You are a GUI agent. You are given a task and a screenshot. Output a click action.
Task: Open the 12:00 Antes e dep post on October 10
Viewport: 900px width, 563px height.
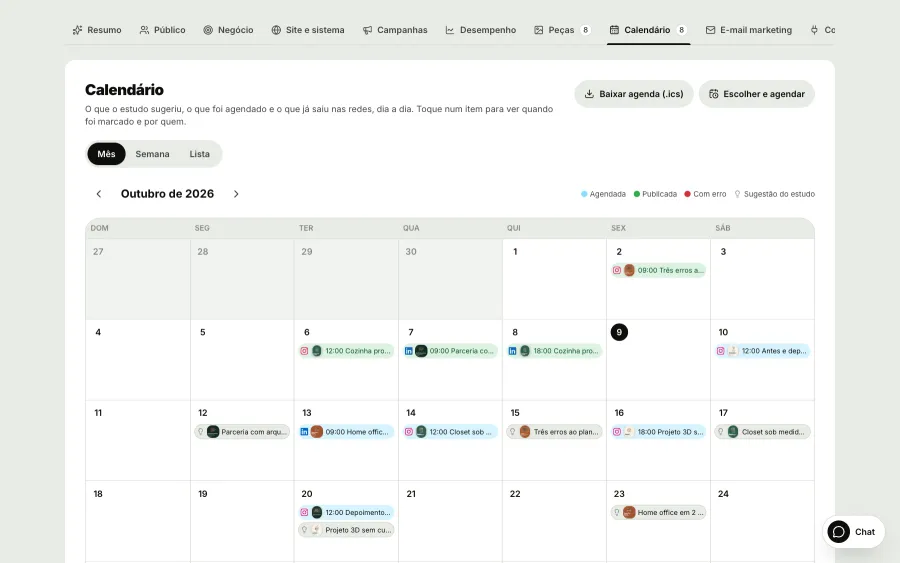point(762,351)
